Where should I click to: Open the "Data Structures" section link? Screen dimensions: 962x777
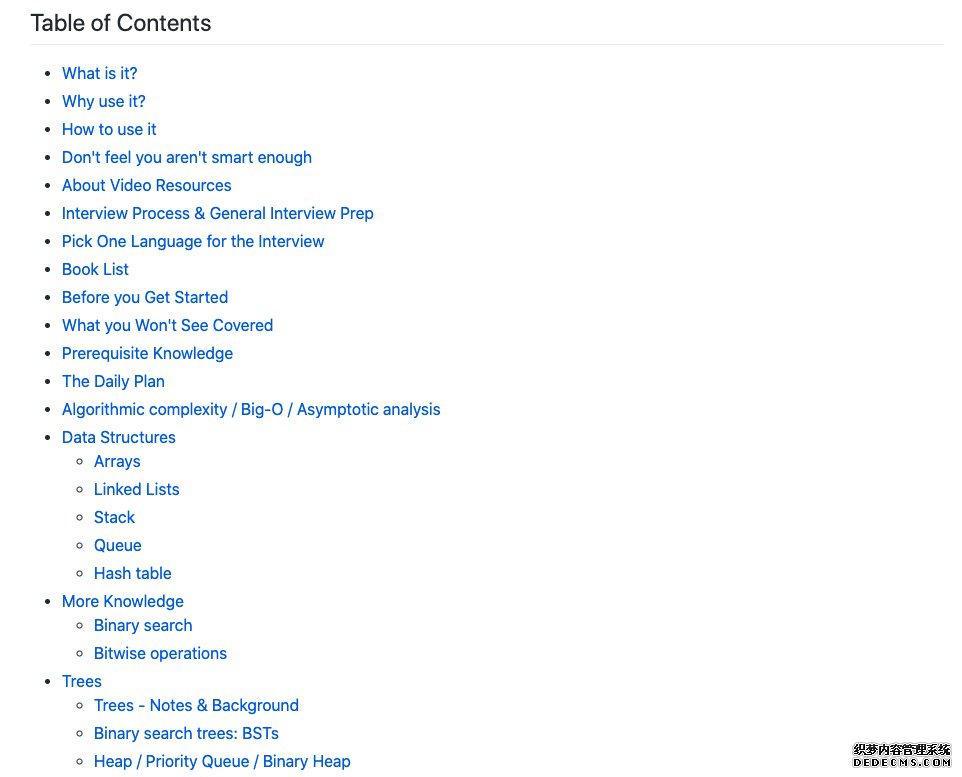tap(118, 438)
